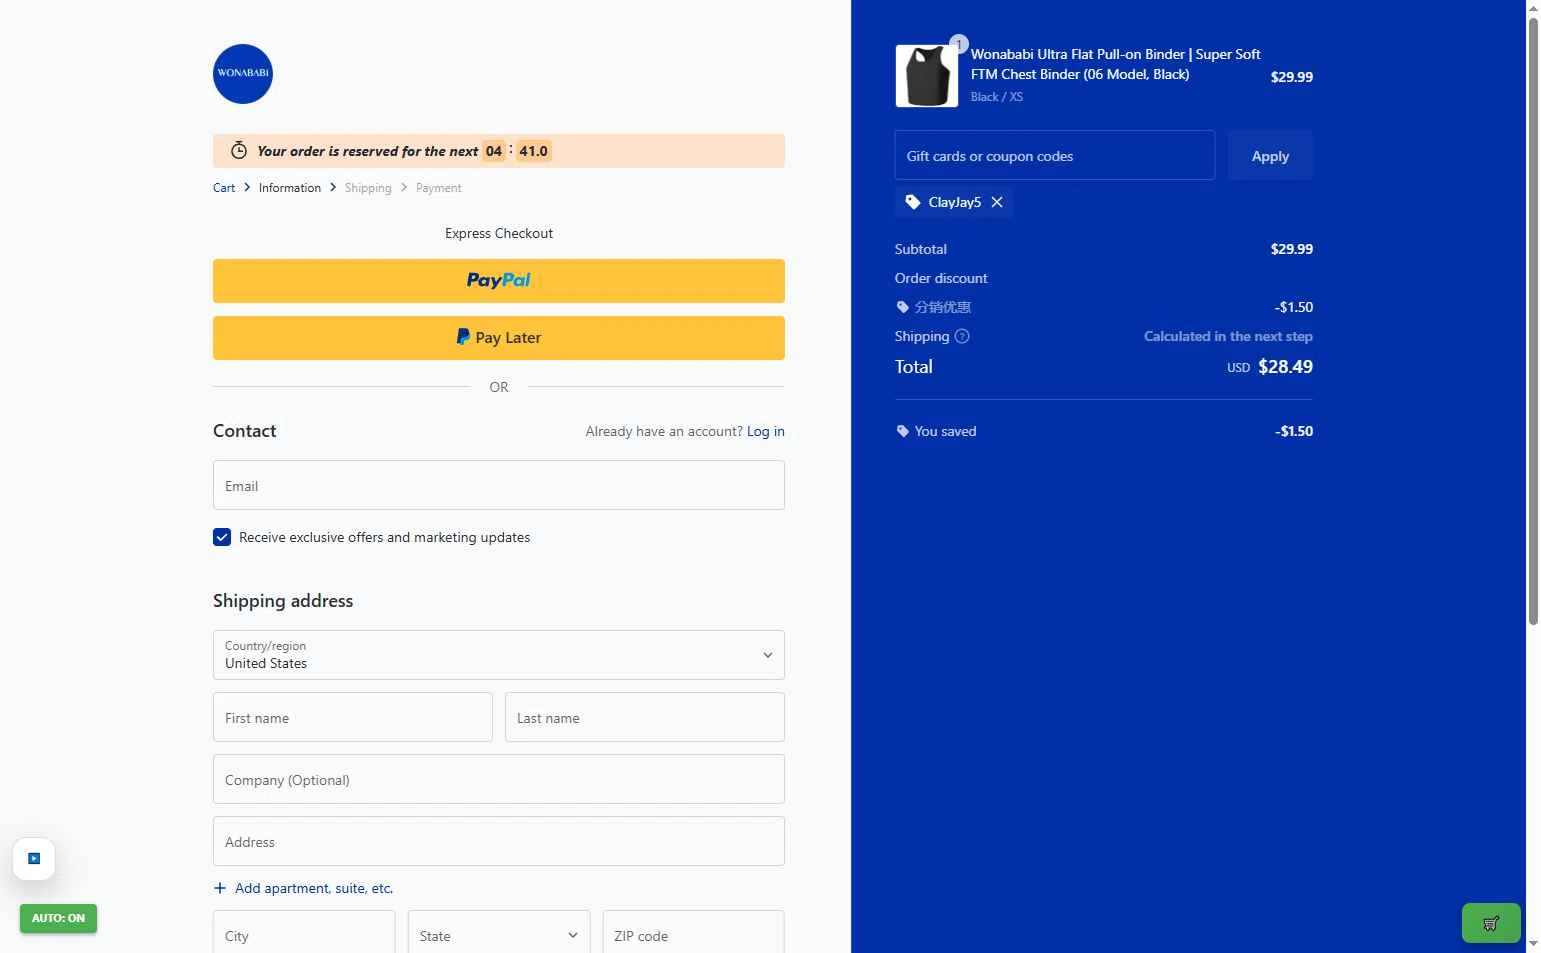
Task: Click the ClayJay5 tag icon
Action: 913,202
